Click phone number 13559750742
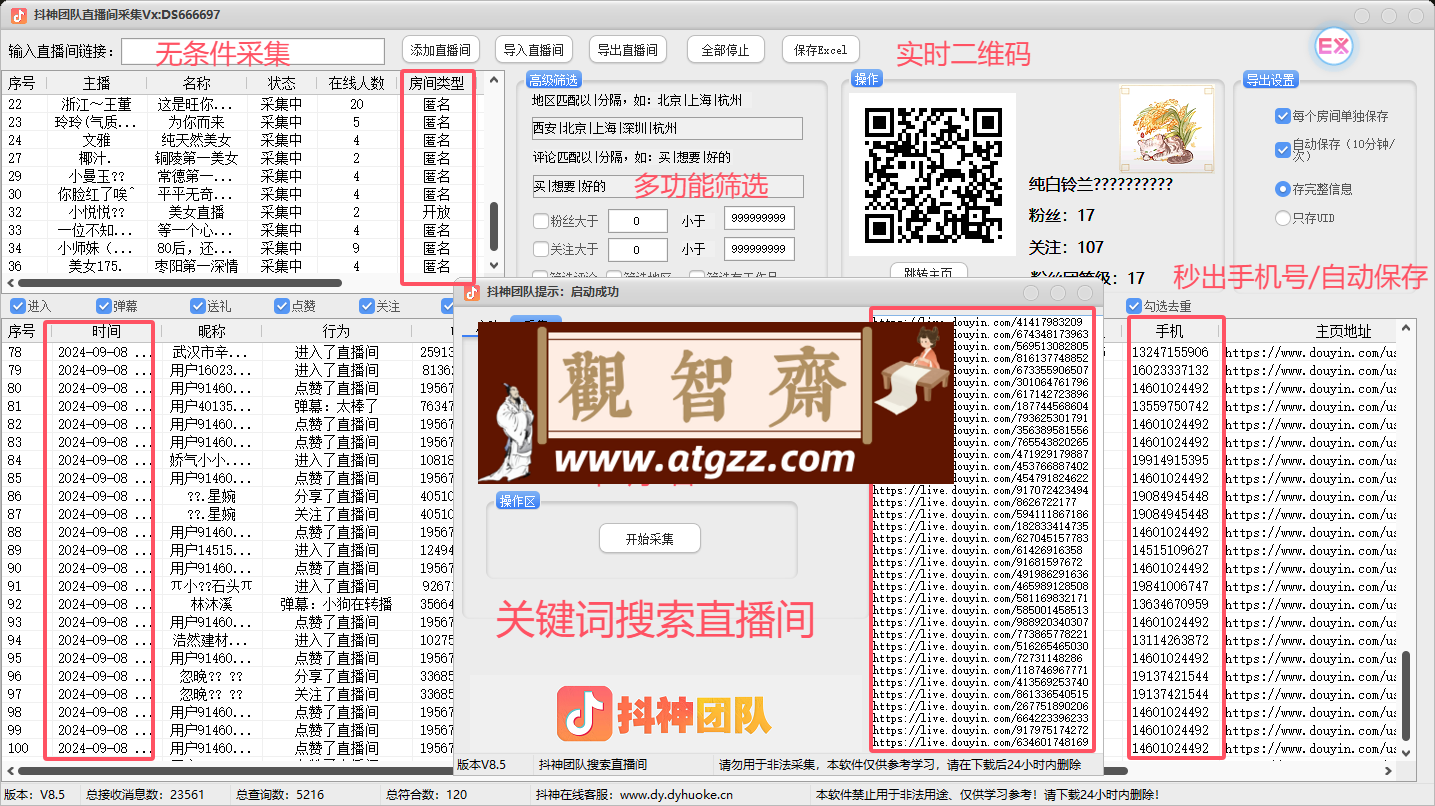The height and width of the screenshot is (806, 1435). pyautogui.click(x=1169, y=406)
